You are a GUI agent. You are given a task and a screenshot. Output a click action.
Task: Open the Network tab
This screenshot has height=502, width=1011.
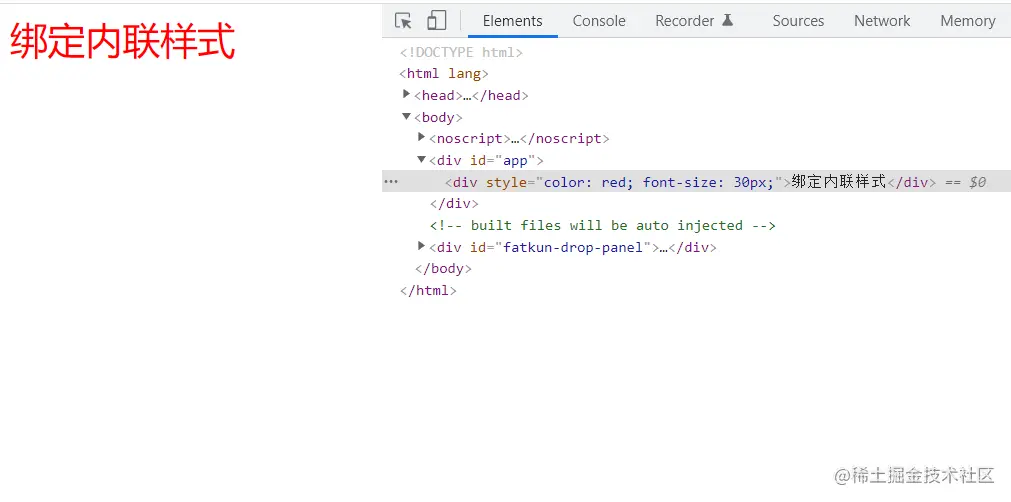[x=882, y=21]
